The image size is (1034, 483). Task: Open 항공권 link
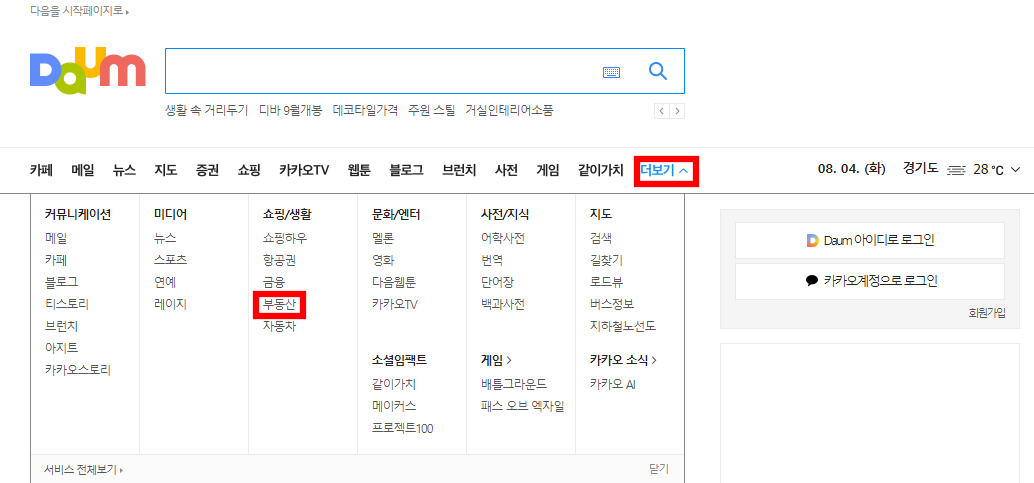[279, 260]
